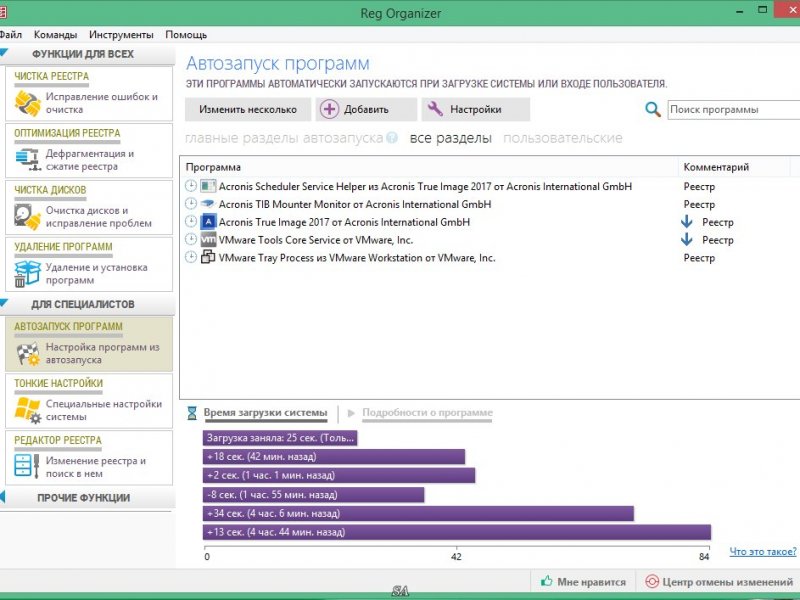Select the '+18 сек. (42 мин. назад)' bar
800x600 pixels.
(334, 457)
